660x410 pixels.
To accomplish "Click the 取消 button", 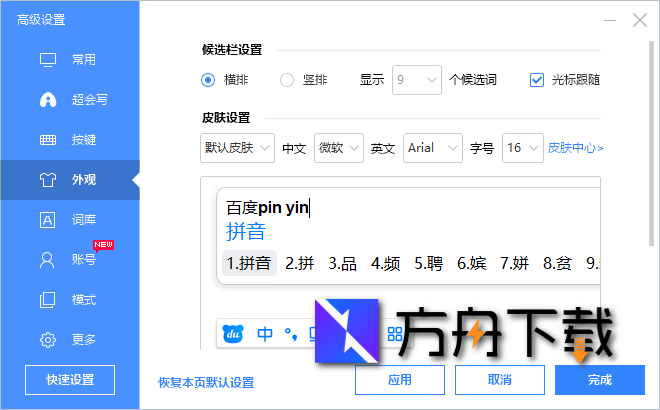I will 500,380.
